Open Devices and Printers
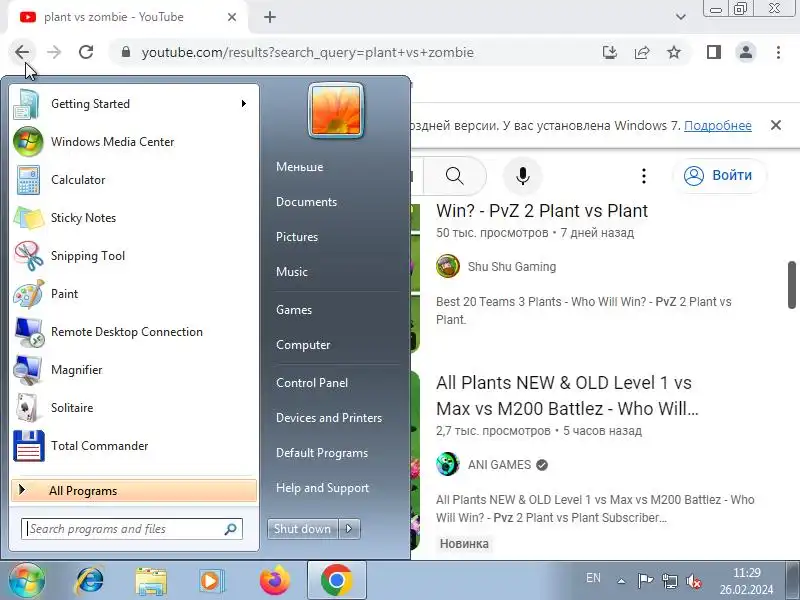Viewport: 800px width, 600px height. tap(329, 418)
